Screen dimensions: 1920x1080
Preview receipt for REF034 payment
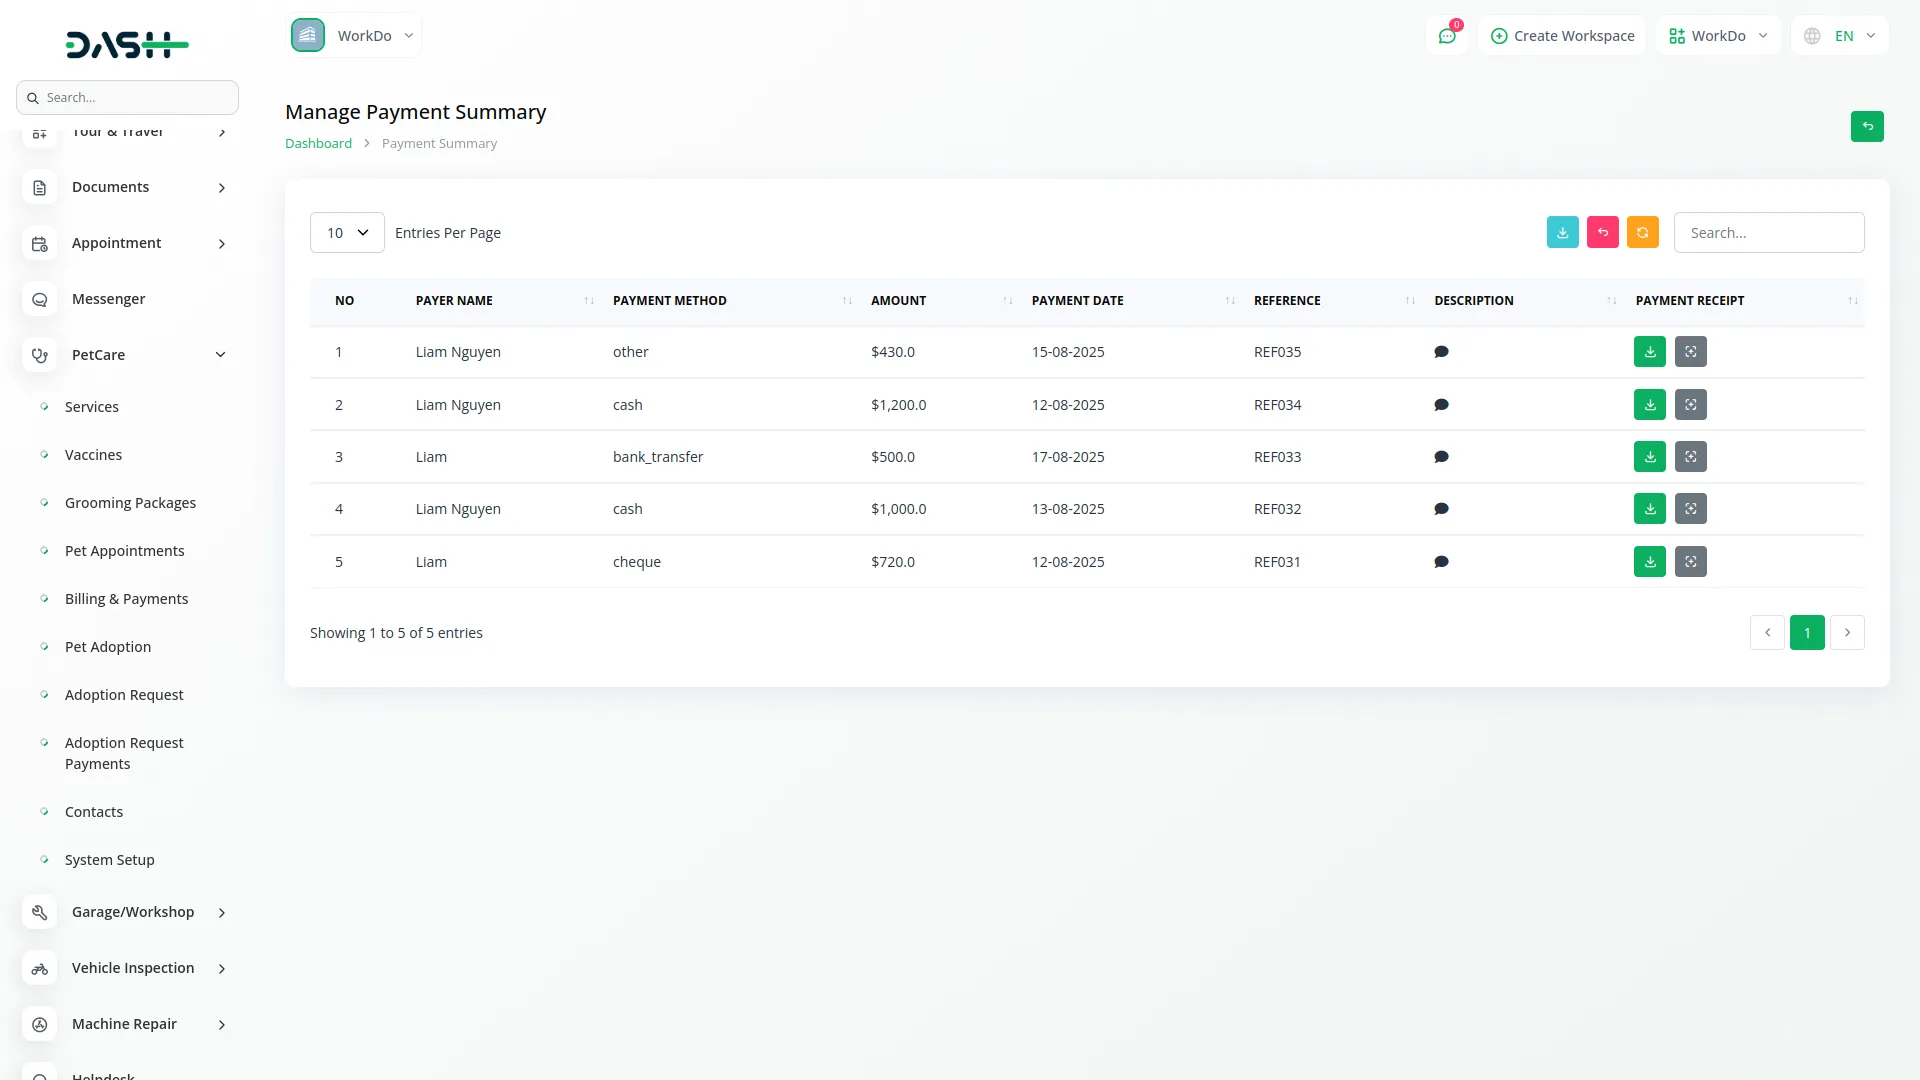(x=1690, y=405)
